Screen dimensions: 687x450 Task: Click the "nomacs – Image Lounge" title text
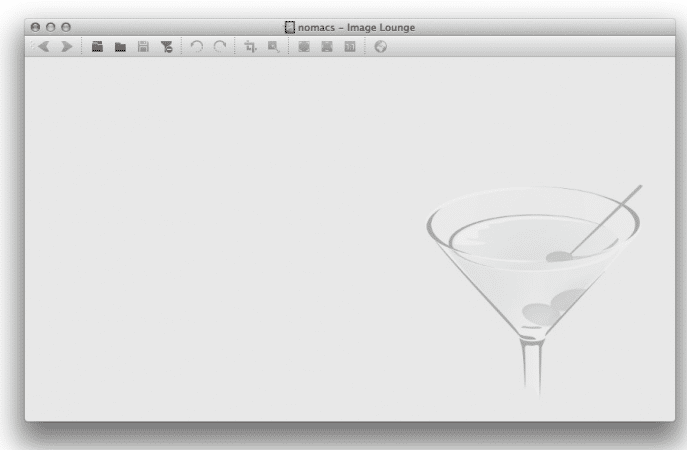(356, 27)
